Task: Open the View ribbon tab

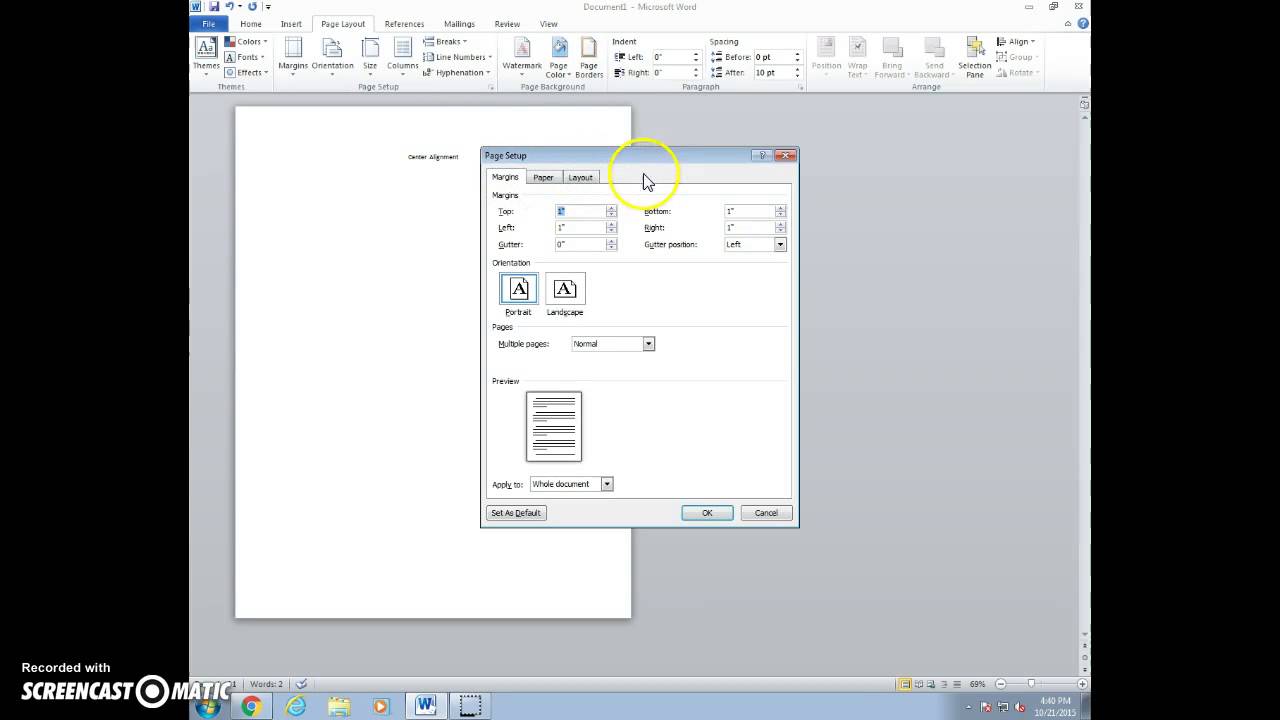Action: pyautogui.click(x=549, y=24)
